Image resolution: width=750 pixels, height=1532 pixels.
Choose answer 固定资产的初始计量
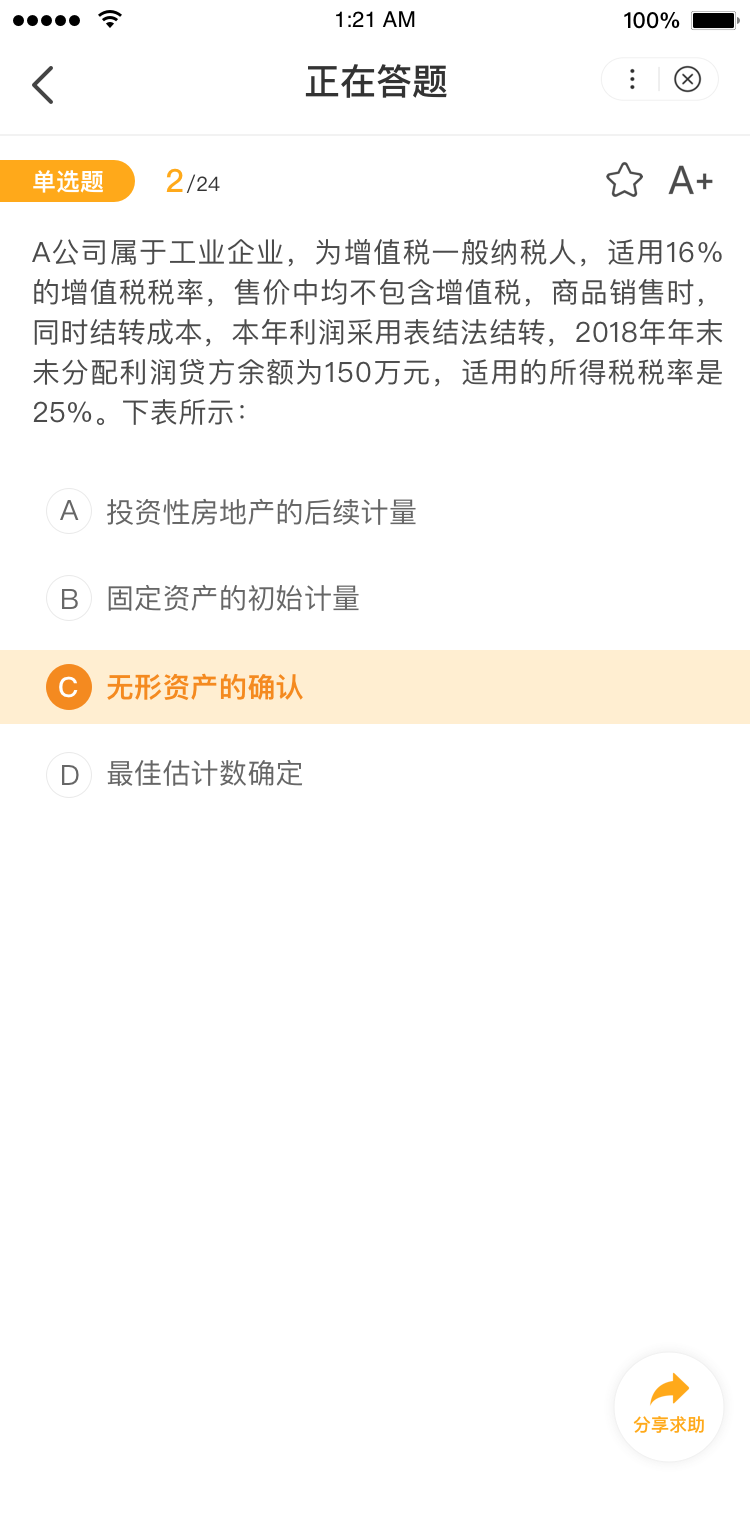point(233,599)
